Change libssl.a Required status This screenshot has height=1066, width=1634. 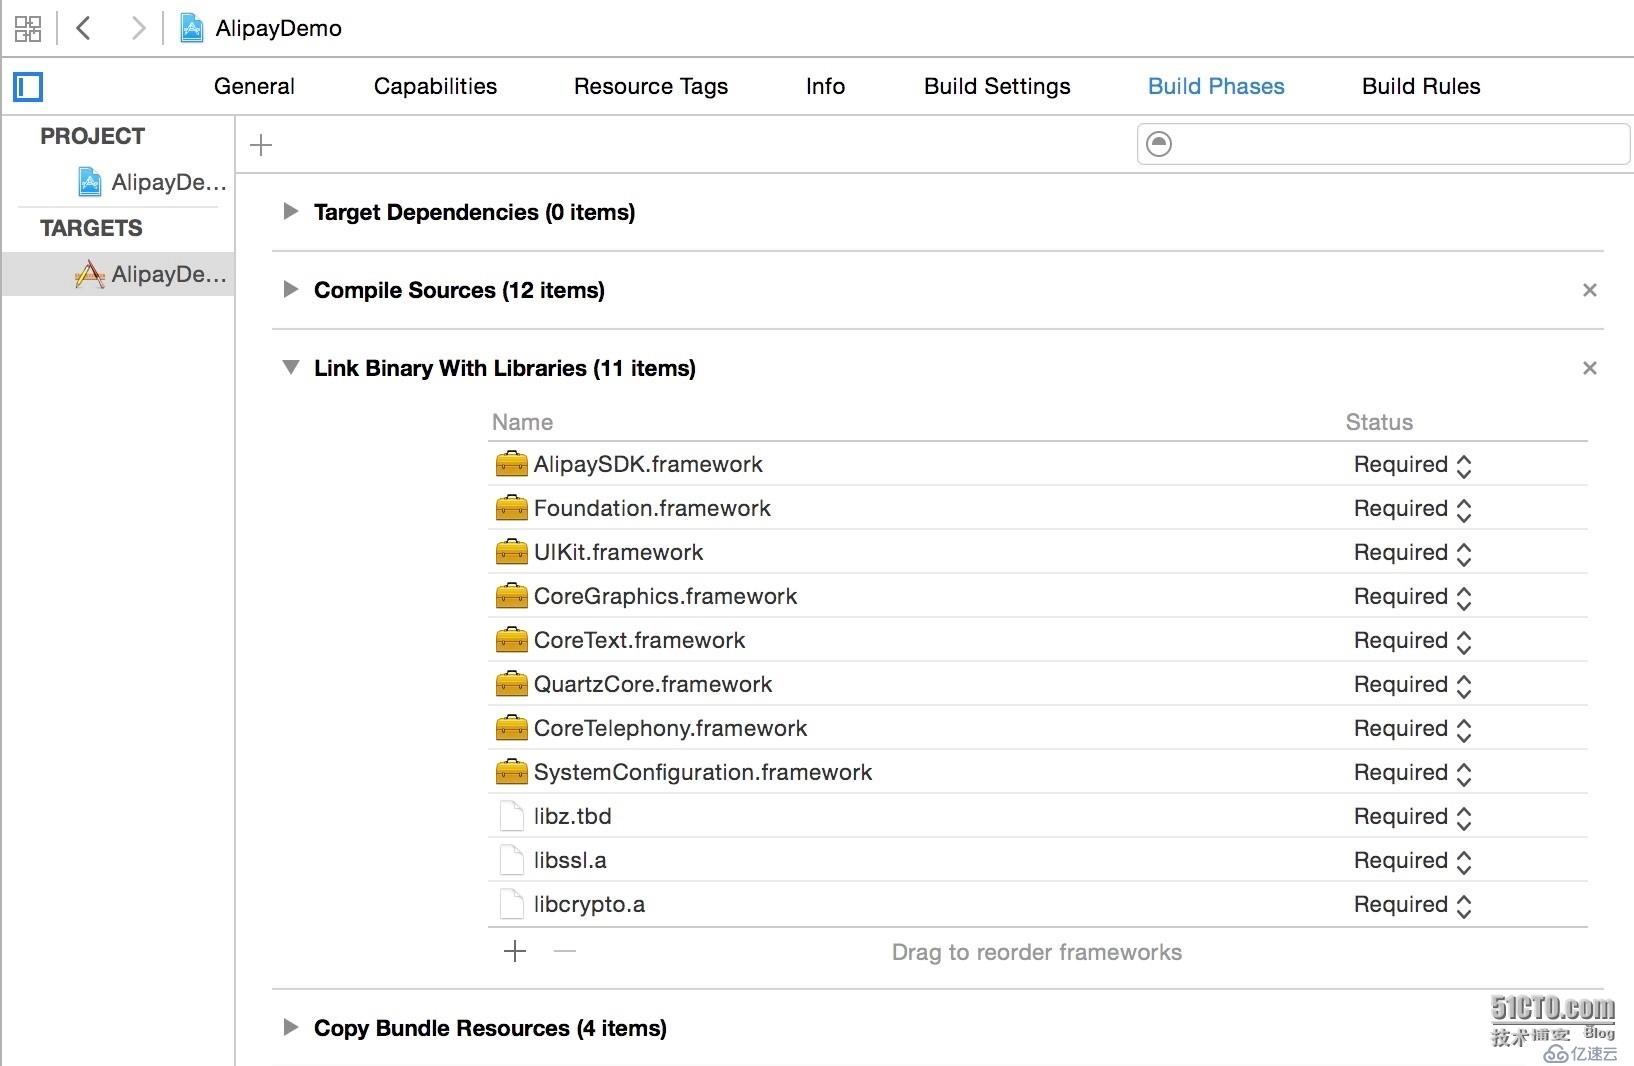pos(1412,861)
